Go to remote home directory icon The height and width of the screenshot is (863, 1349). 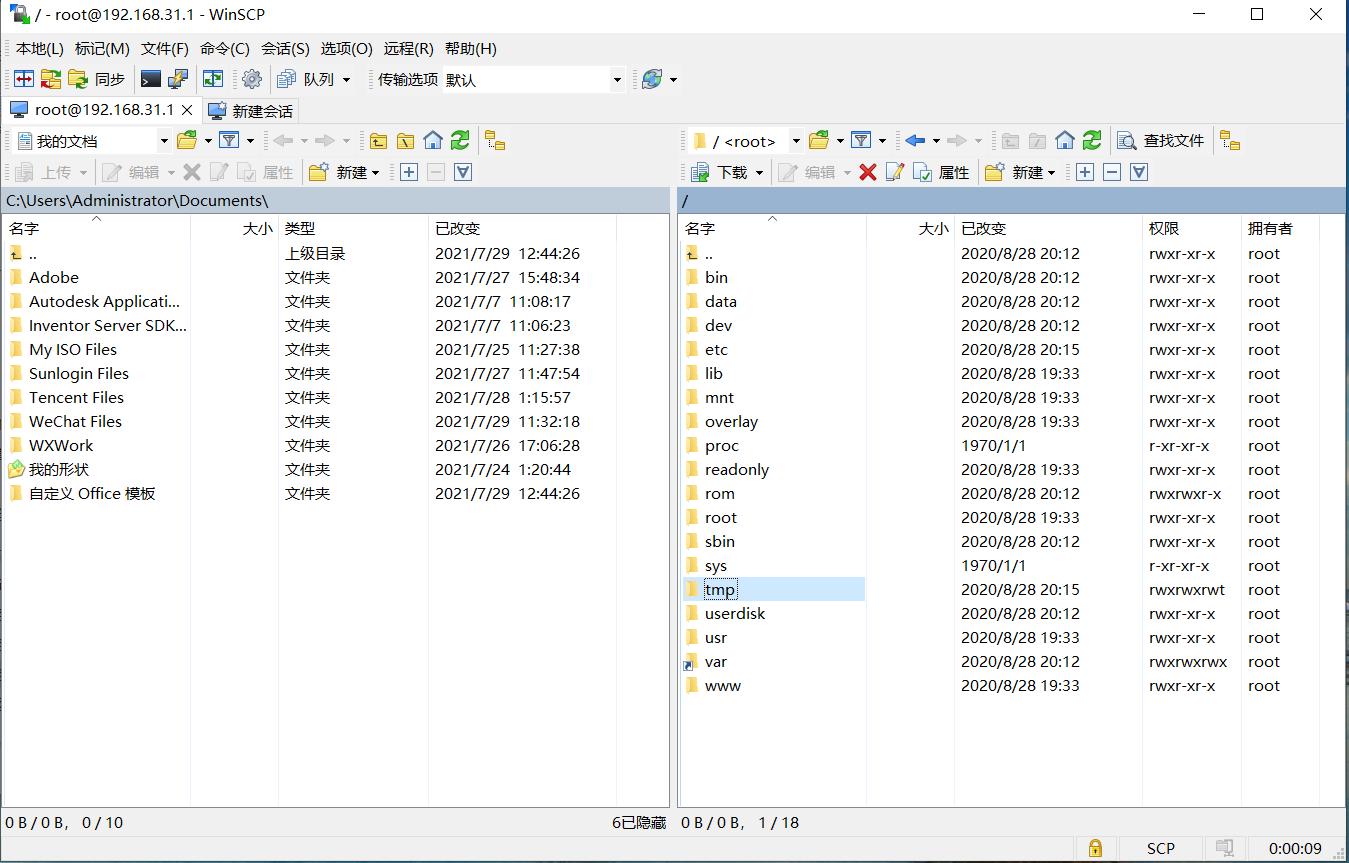coord(1063,140)
